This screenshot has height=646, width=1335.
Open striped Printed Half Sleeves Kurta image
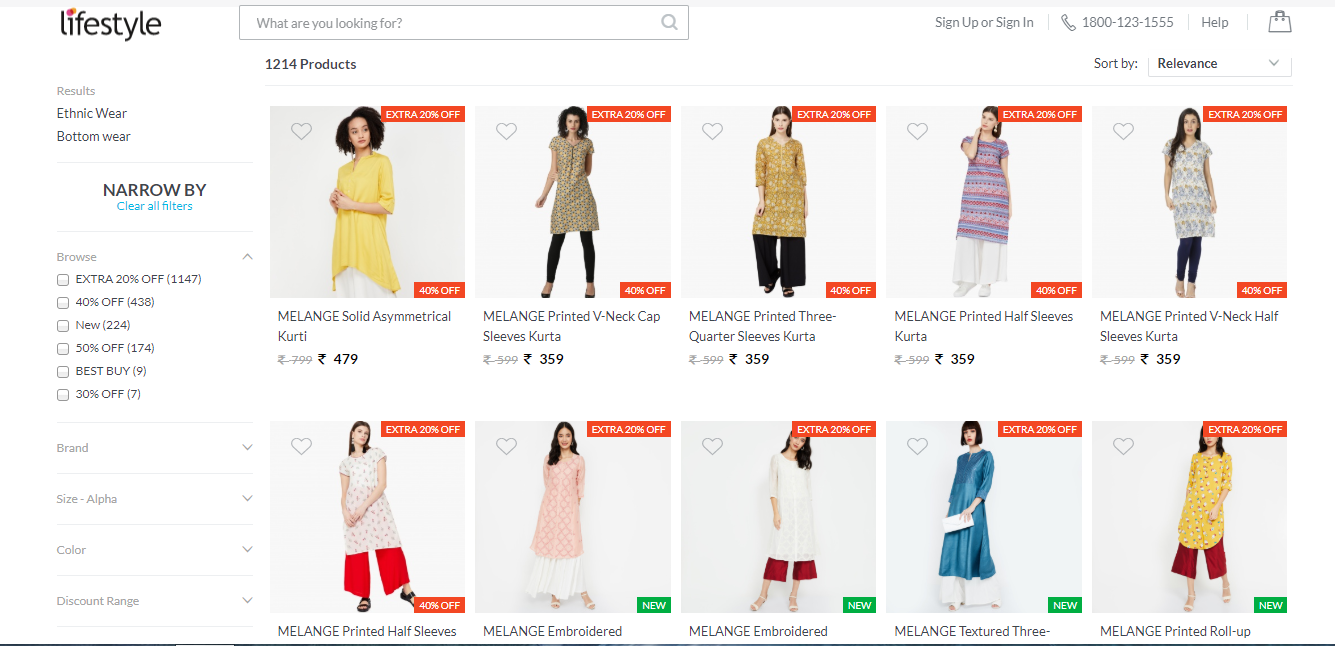pos(984,202)
